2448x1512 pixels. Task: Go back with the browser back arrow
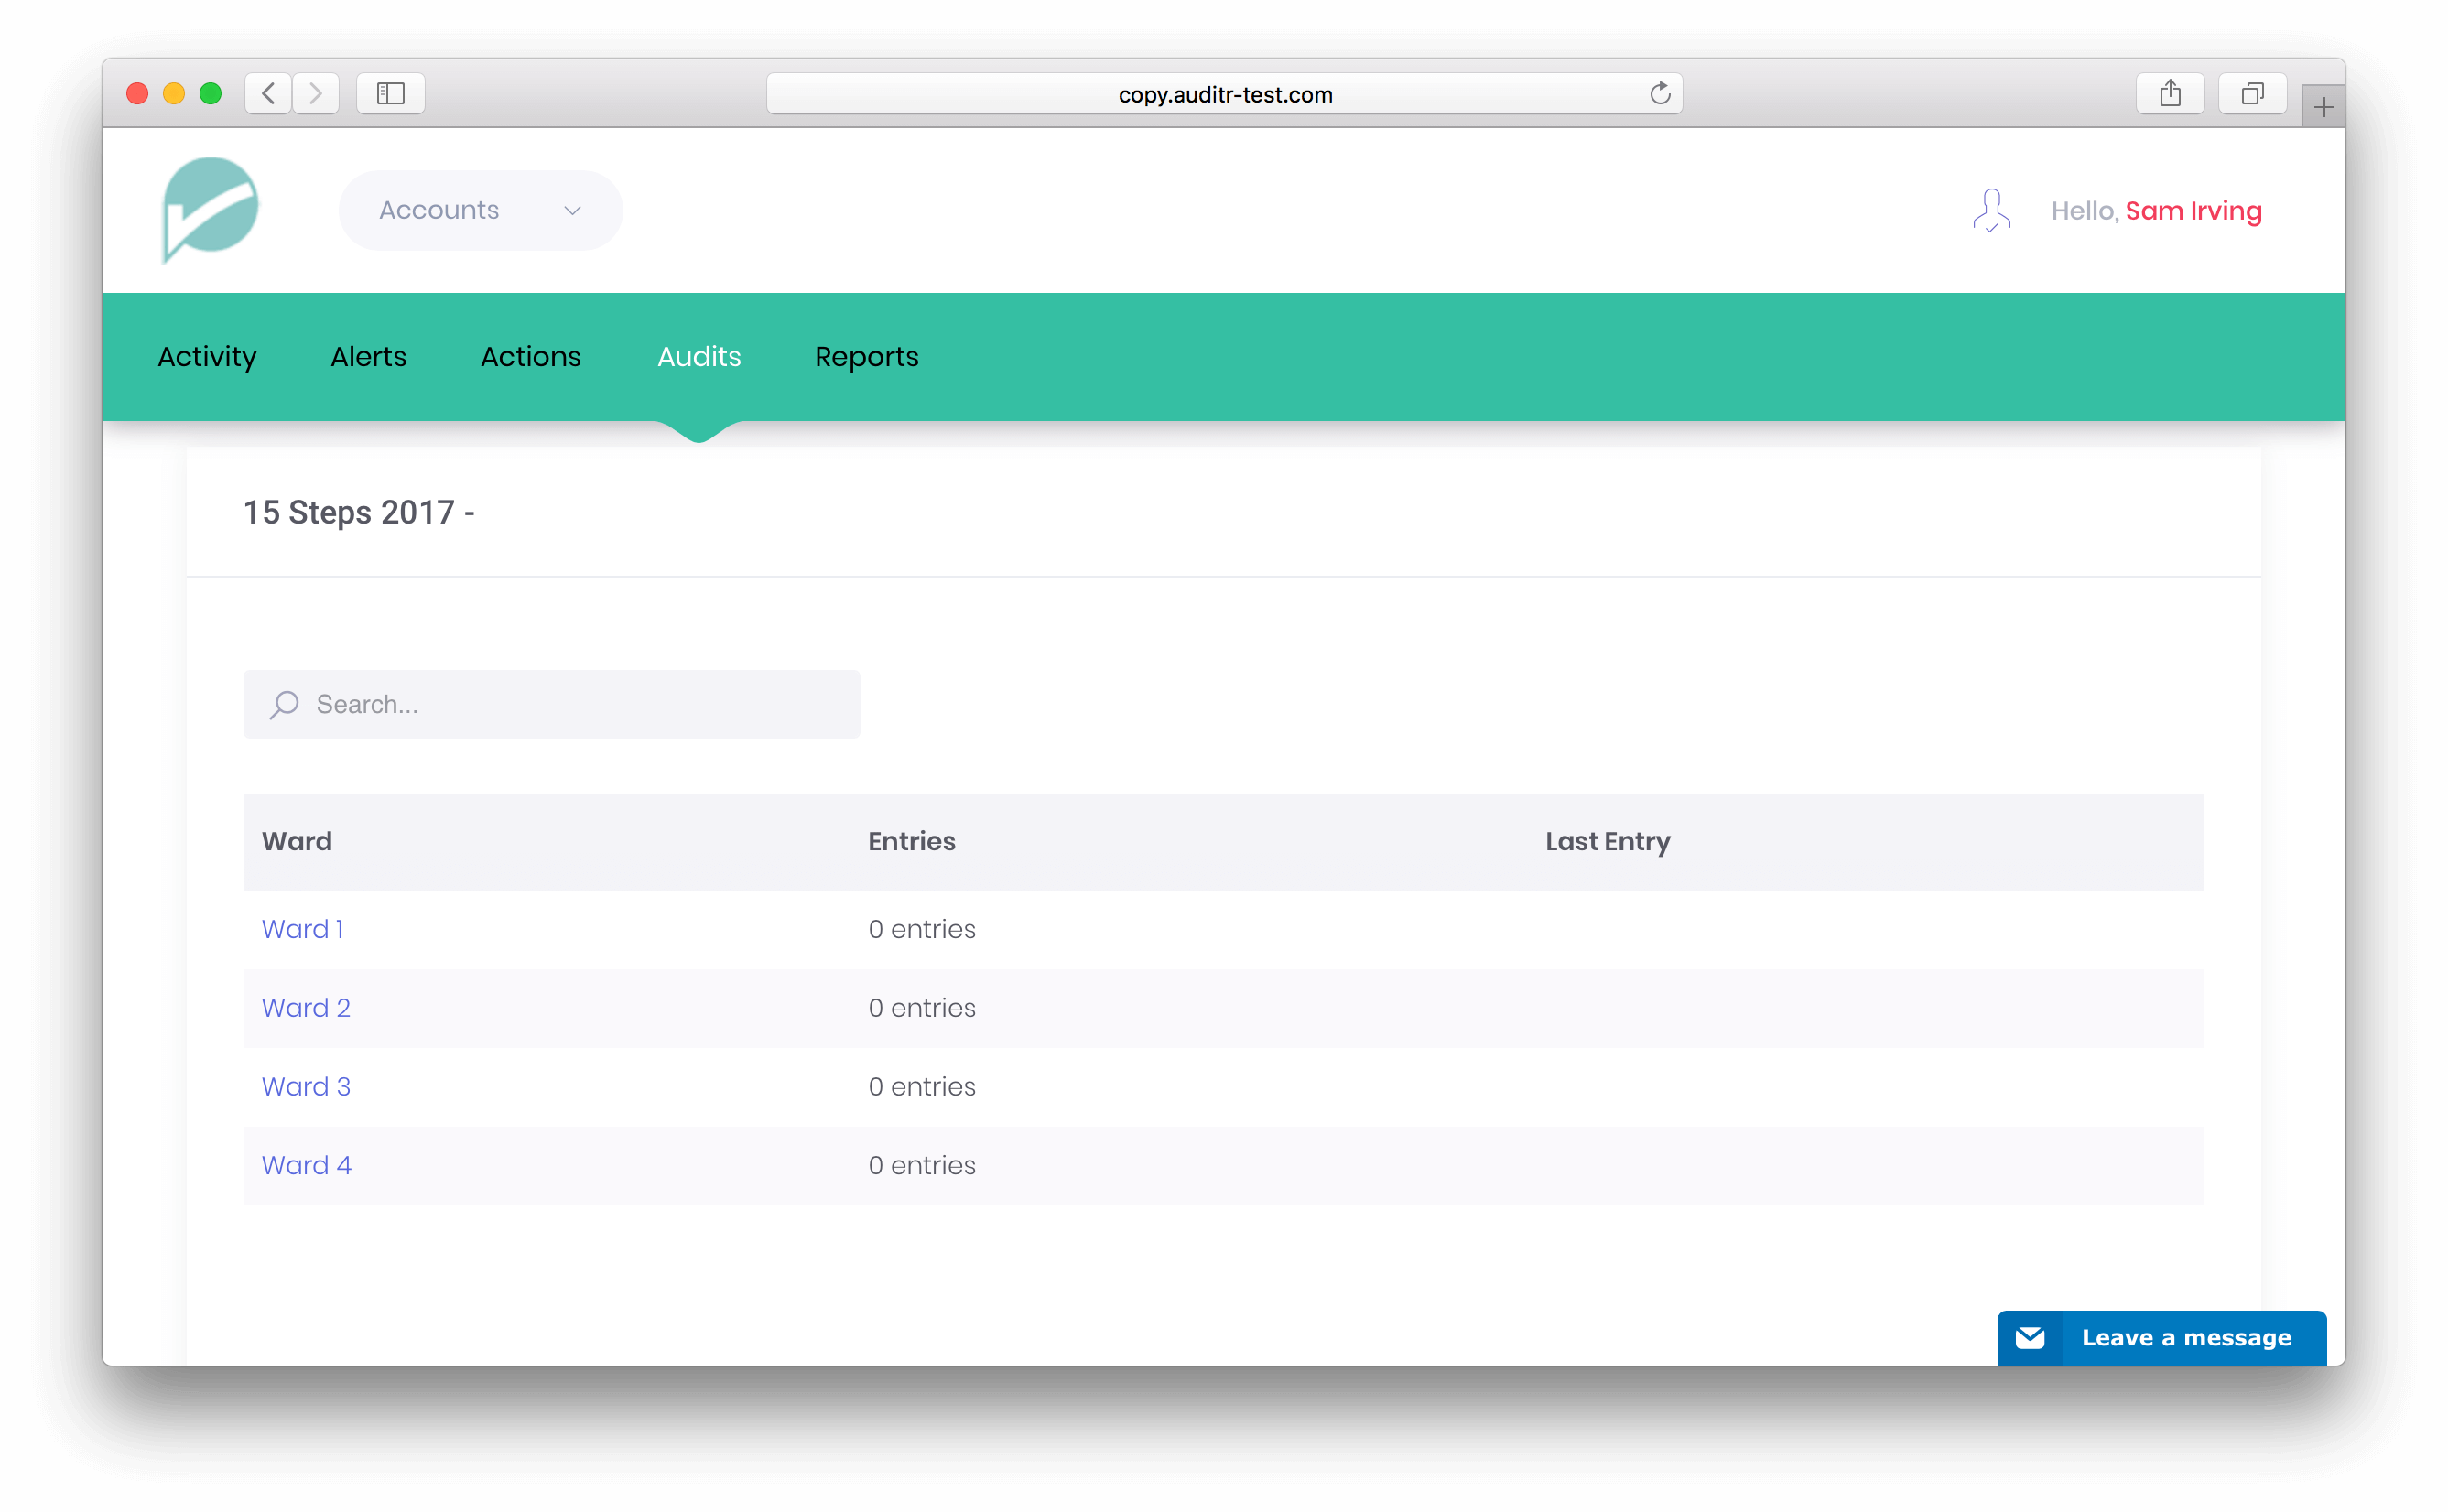coord(268,94)
